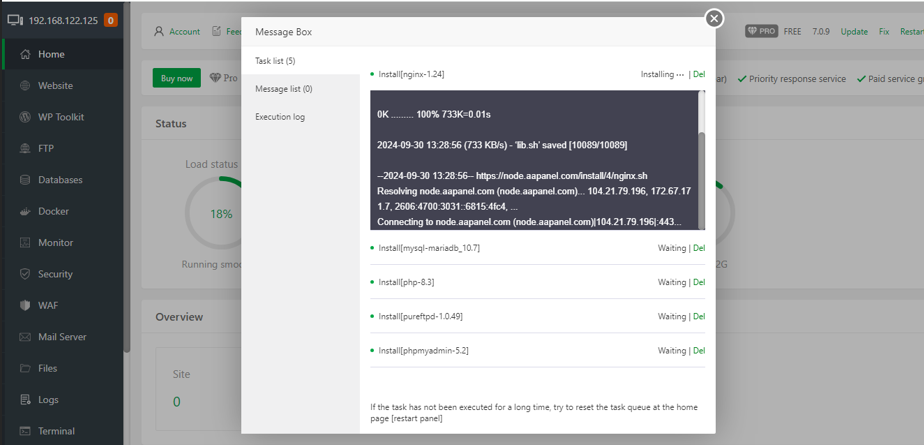Image resolution: width=924 pixels, height=445 pixels.
Task: Click the orange notification badge showing 0
Action: pos(110,20)
